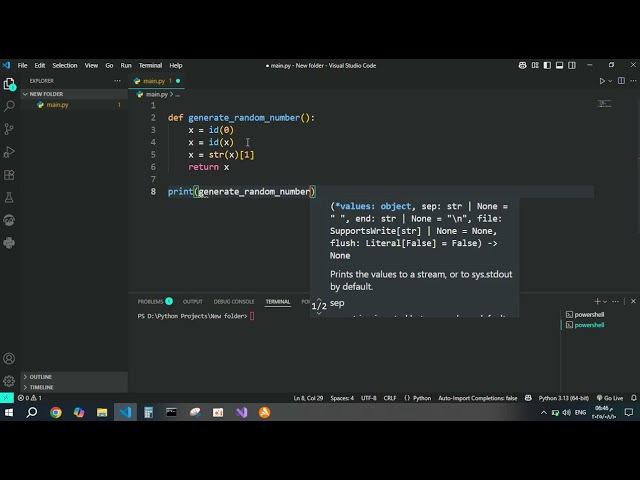Switch to the TERMINAL panel tab

click(x=278, y=302)
